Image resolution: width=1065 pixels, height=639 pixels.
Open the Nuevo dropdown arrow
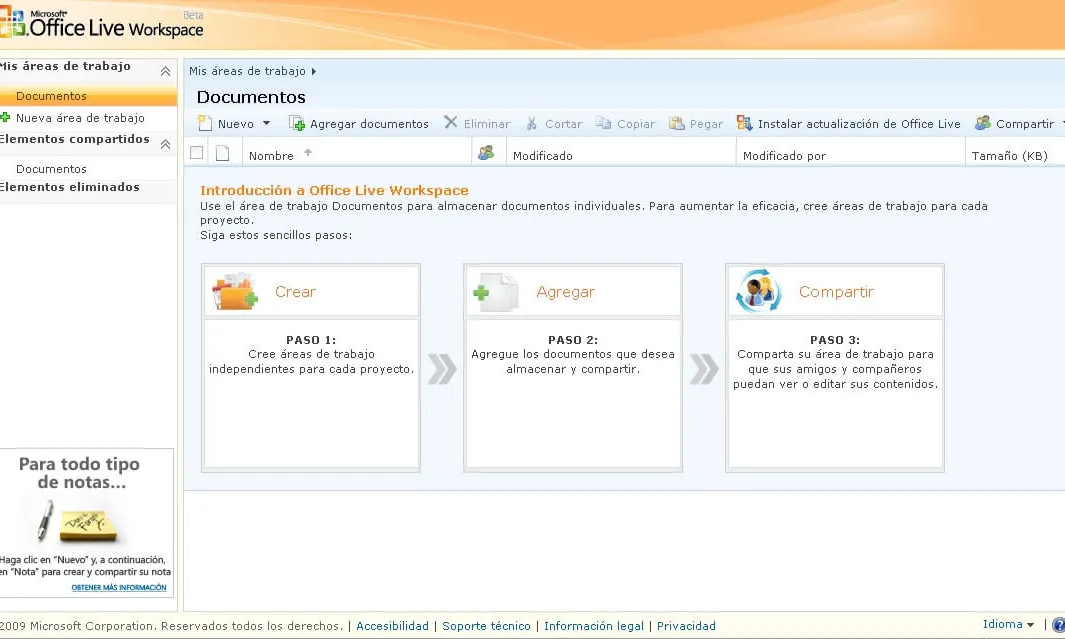(x=266, y=124)
